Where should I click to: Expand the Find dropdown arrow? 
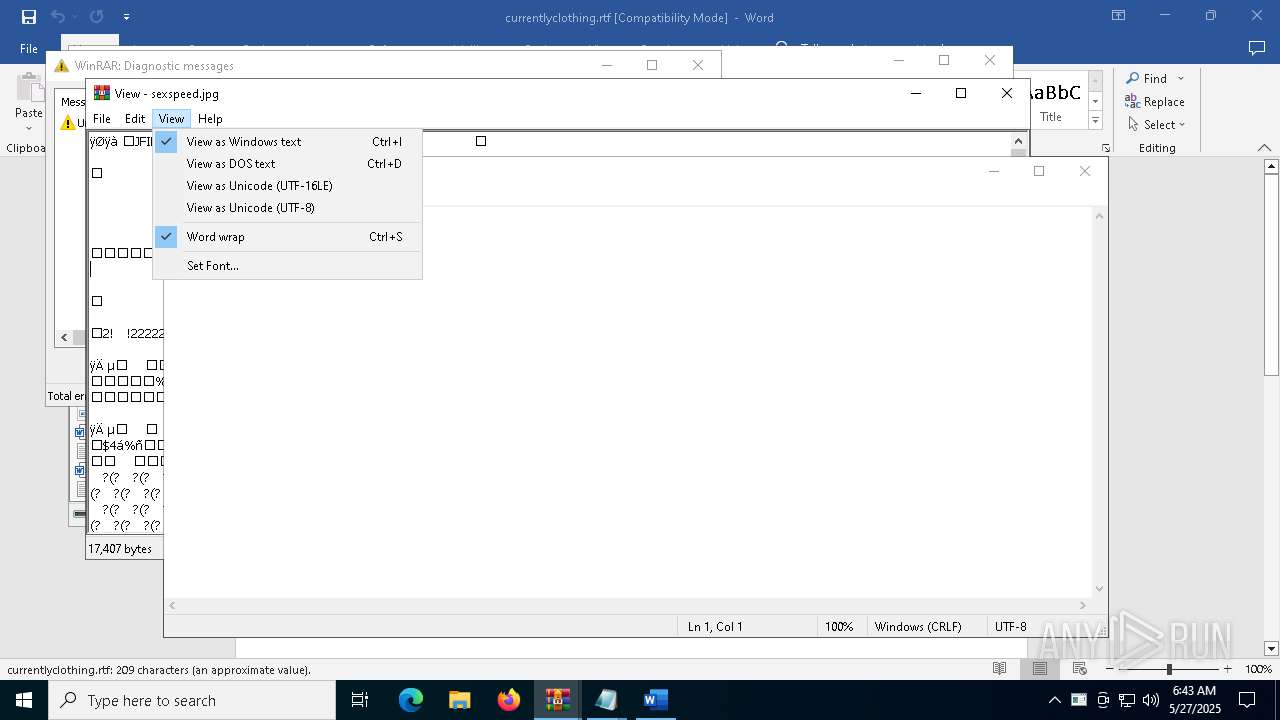click(x=1181, y=78)
